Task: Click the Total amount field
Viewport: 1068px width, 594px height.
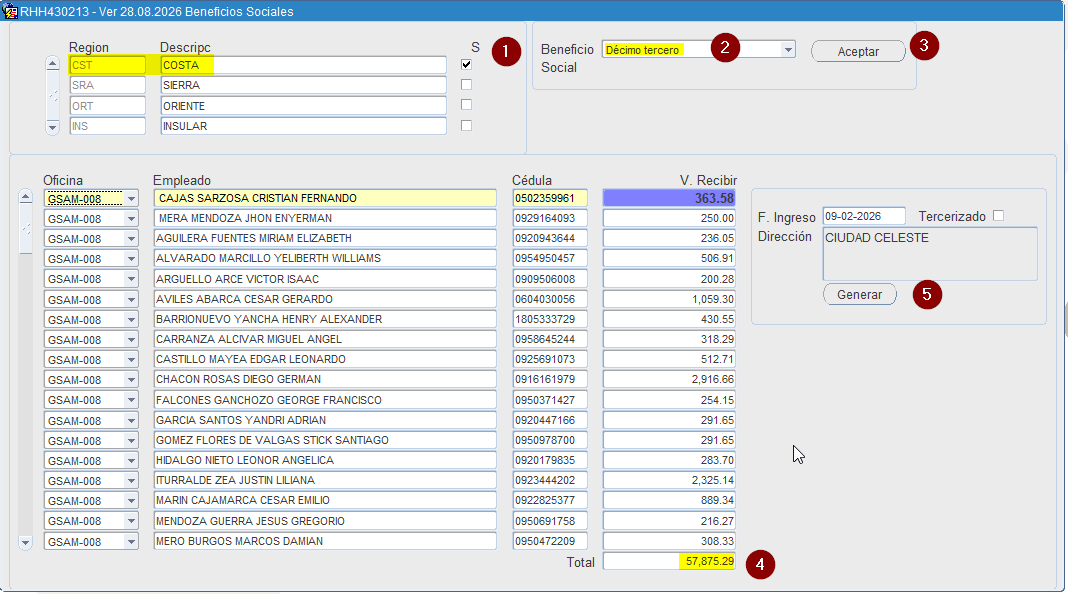Action: tap(669, 561)
